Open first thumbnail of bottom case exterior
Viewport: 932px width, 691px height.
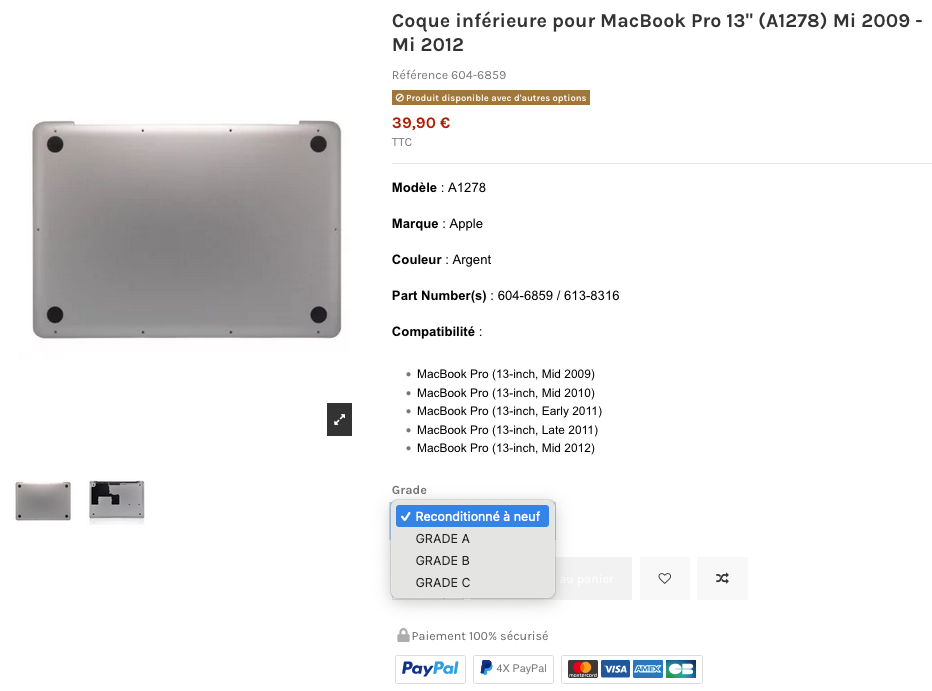(x=43, y=501)
